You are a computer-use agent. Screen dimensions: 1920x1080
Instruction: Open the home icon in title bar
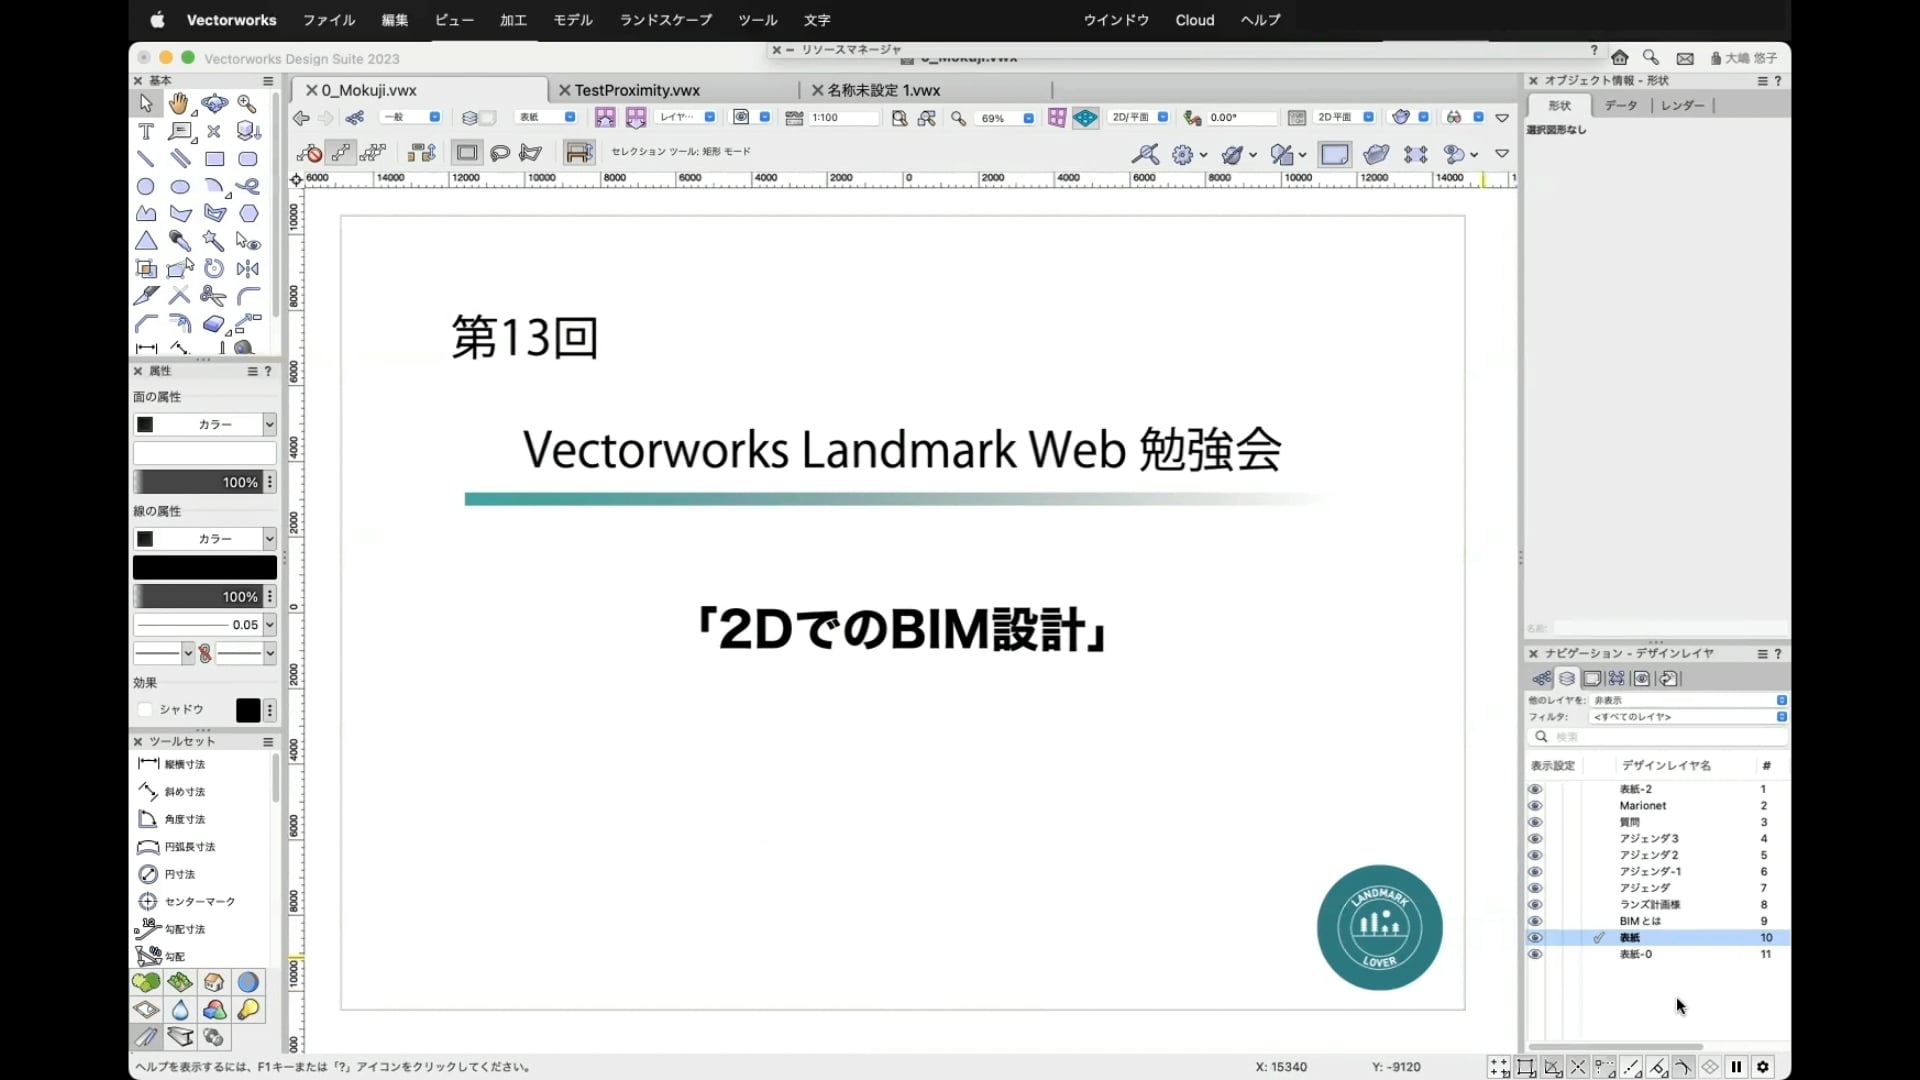pos(1620,58)
